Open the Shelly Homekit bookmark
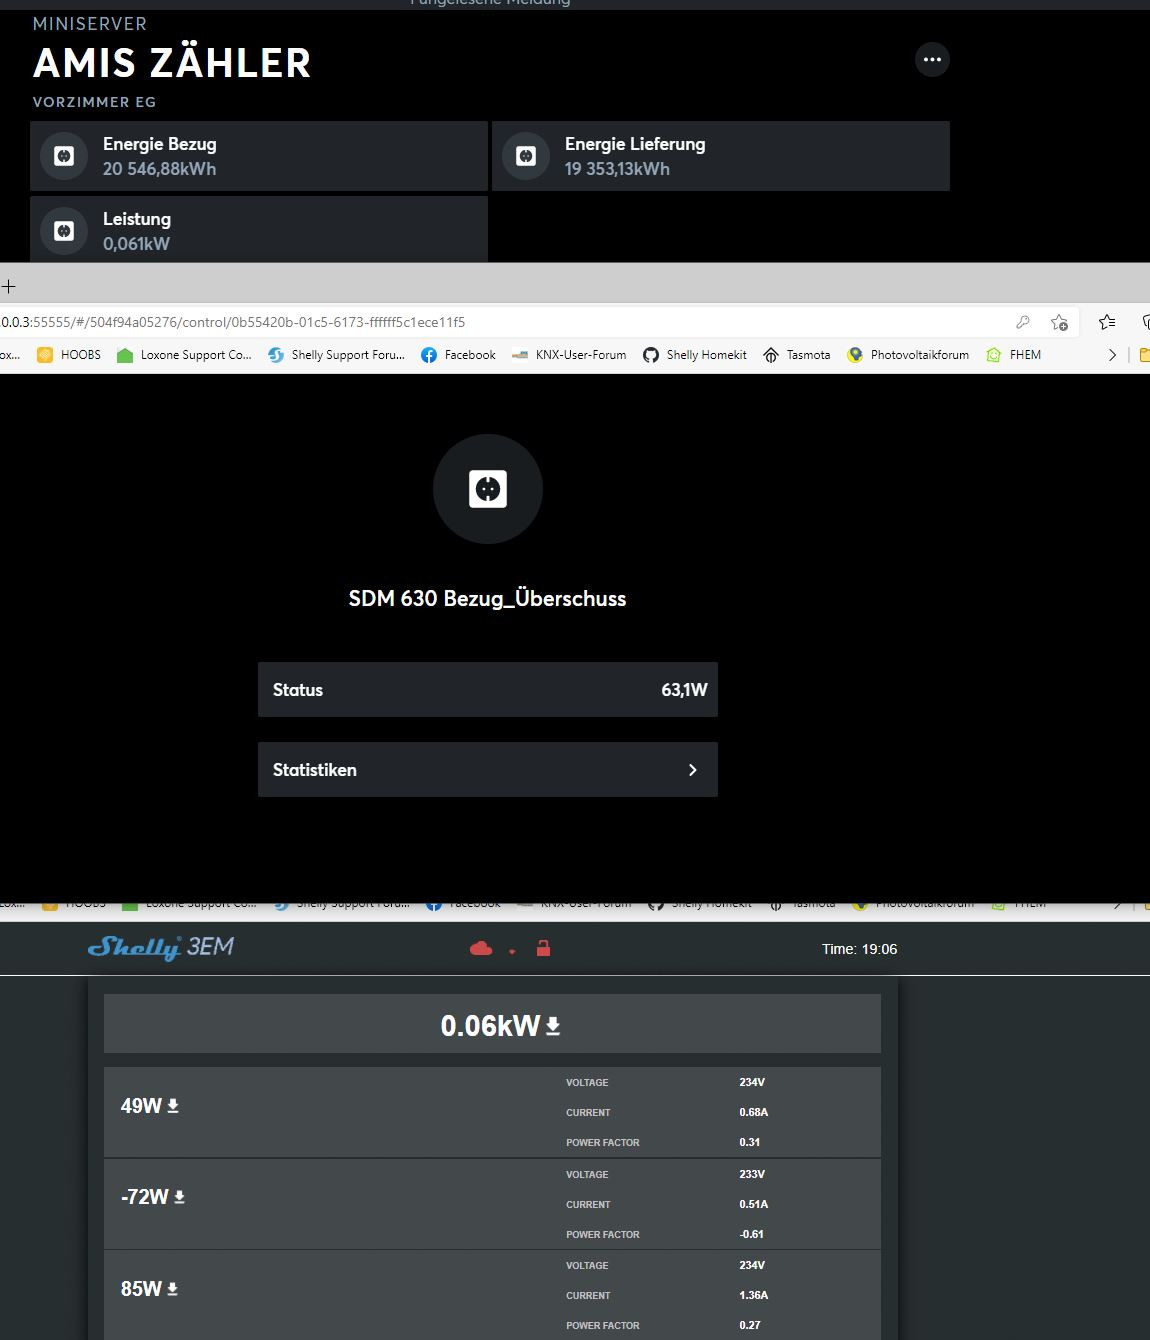1150x1340 pixels. coord(695,355)
